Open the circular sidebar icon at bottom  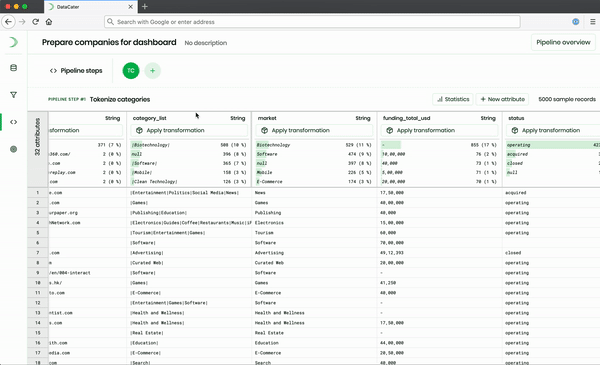[13, 149]
